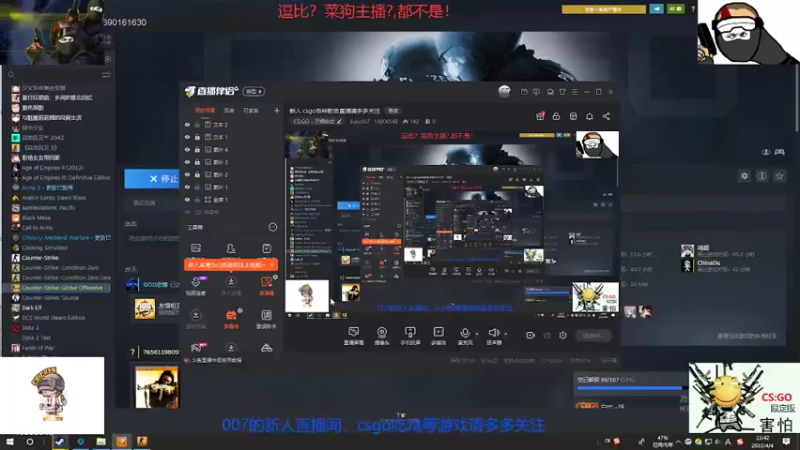Image resolution: width=800 pixels, height=450 pixels.
Task: Mute the speaker icon
Action: point(493,333)
